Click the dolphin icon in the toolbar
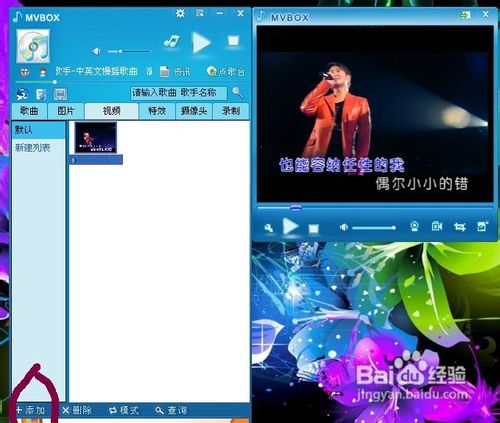500x423 pixels. (x=23, y=94)
